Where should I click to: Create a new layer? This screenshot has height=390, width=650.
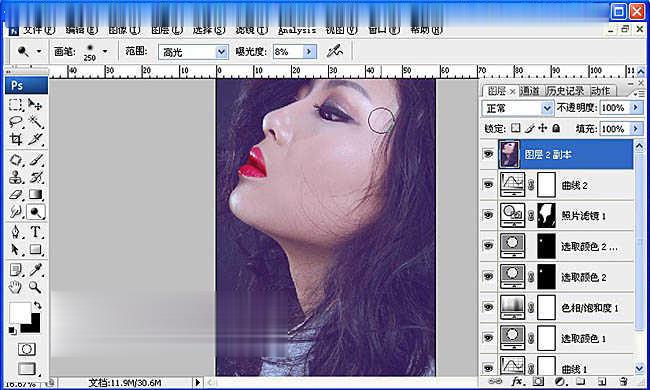[602, 381]
